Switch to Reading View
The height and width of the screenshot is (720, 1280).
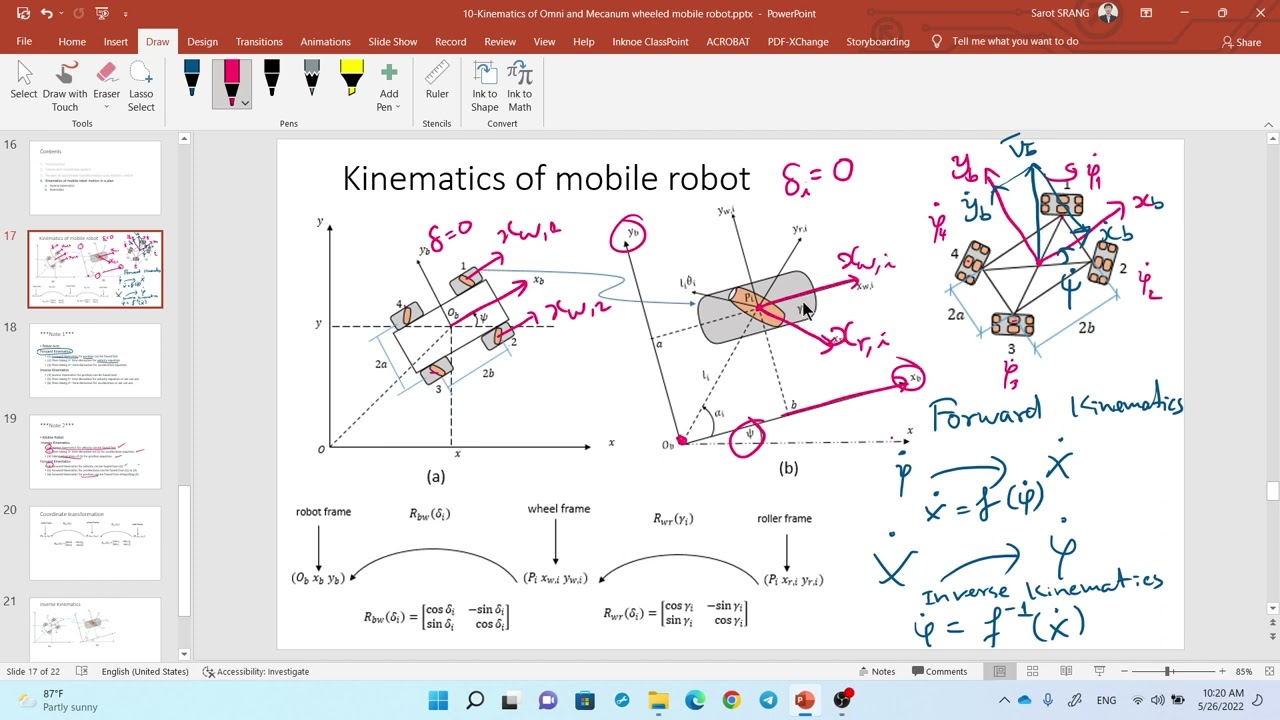(1066, 671)
